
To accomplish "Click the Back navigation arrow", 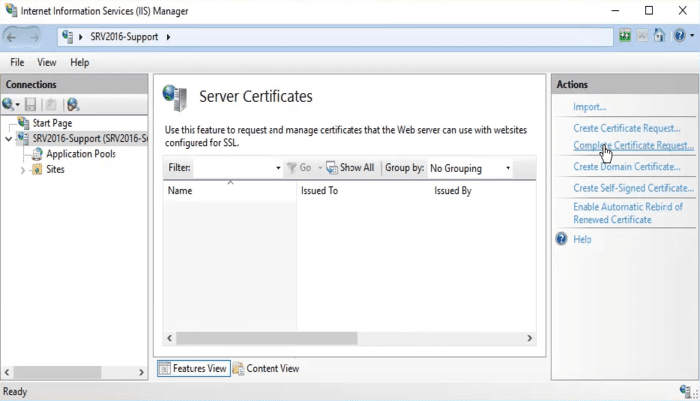I will (12, 37).
